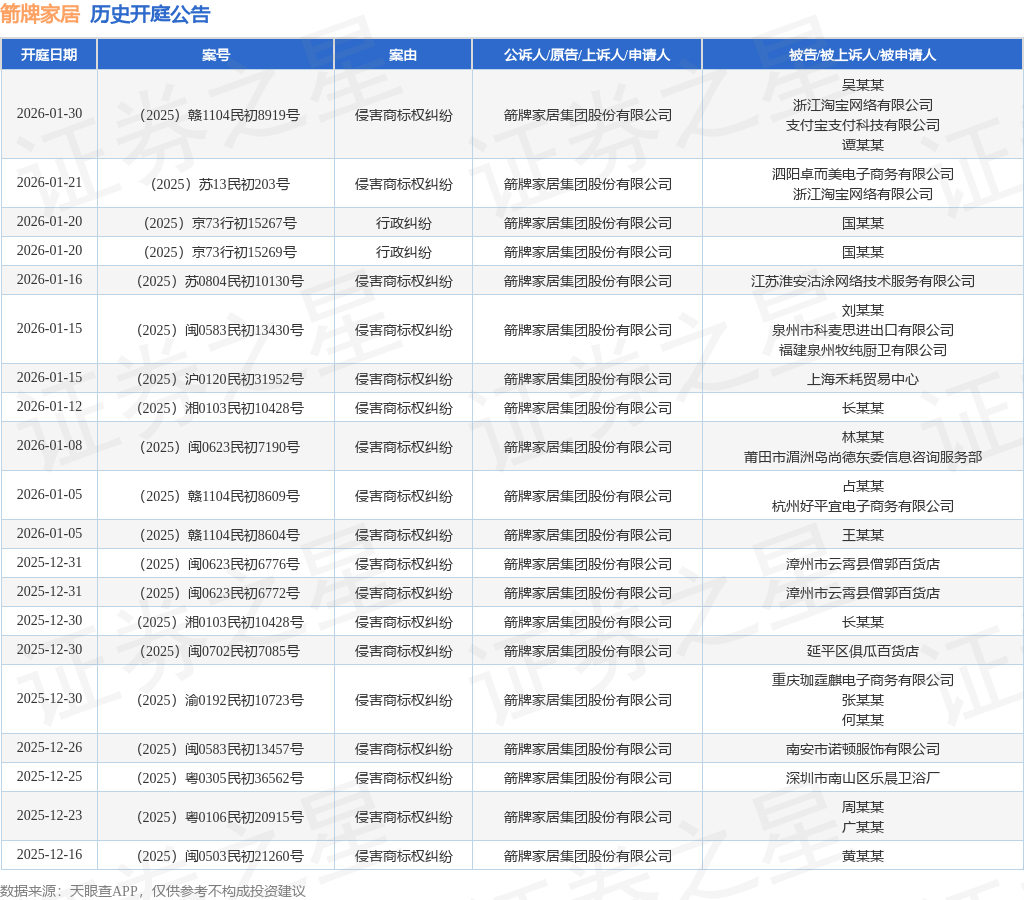Select case number 沪0120民初31952号
This screenshot has width=1024, height=900.
pos(219,379)
